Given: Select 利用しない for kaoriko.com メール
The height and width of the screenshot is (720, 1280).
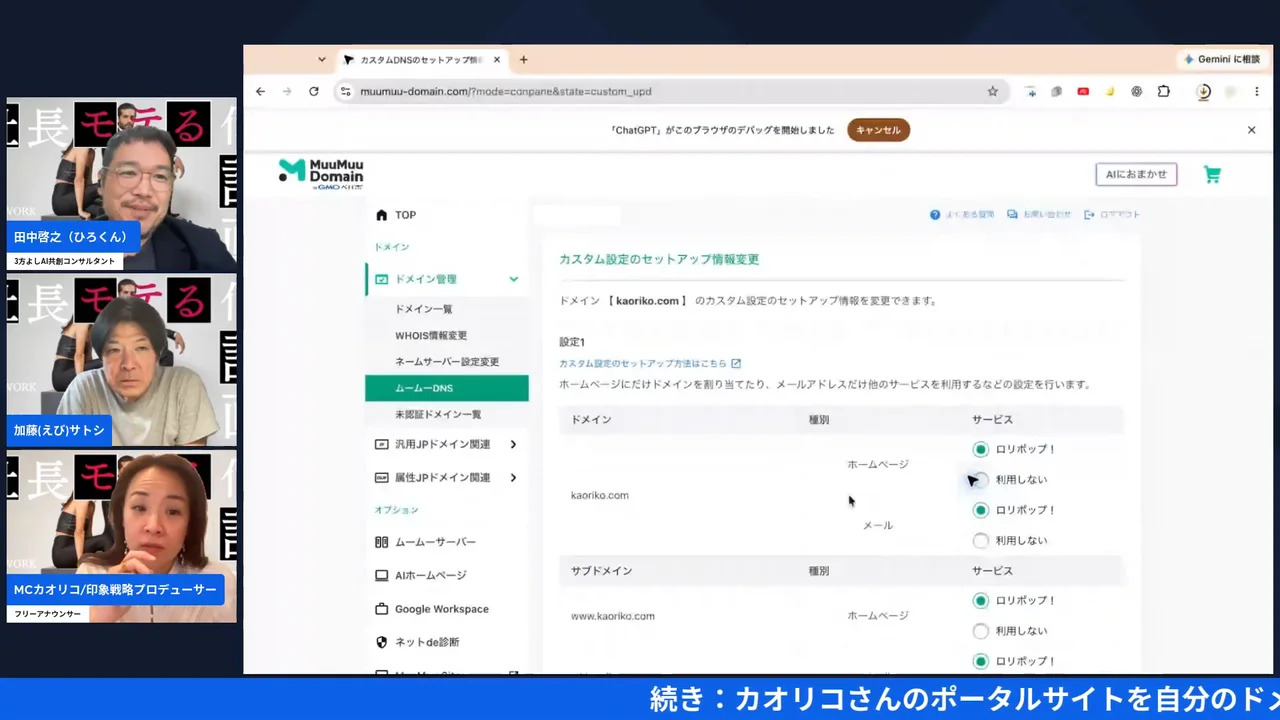Looking at the screenshot, I should (980, 541).
